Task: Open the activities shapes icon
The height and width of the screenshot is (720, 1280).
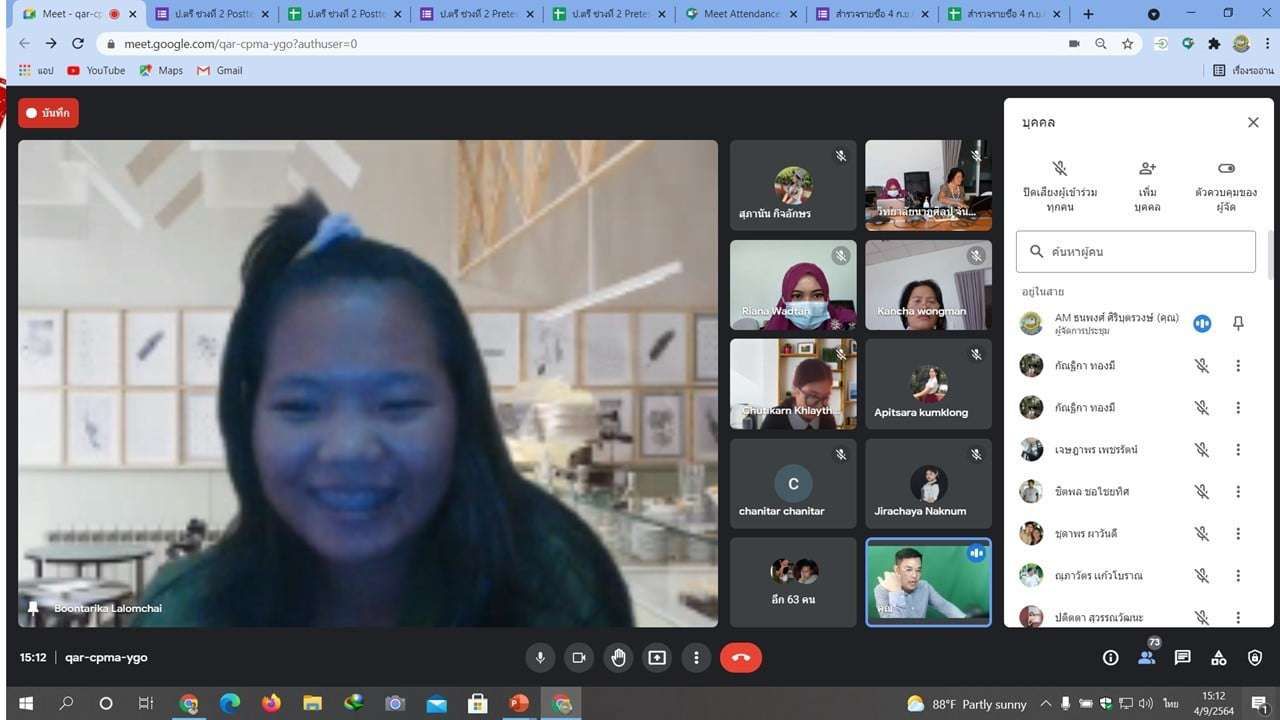Action: tap(1218, 657)
